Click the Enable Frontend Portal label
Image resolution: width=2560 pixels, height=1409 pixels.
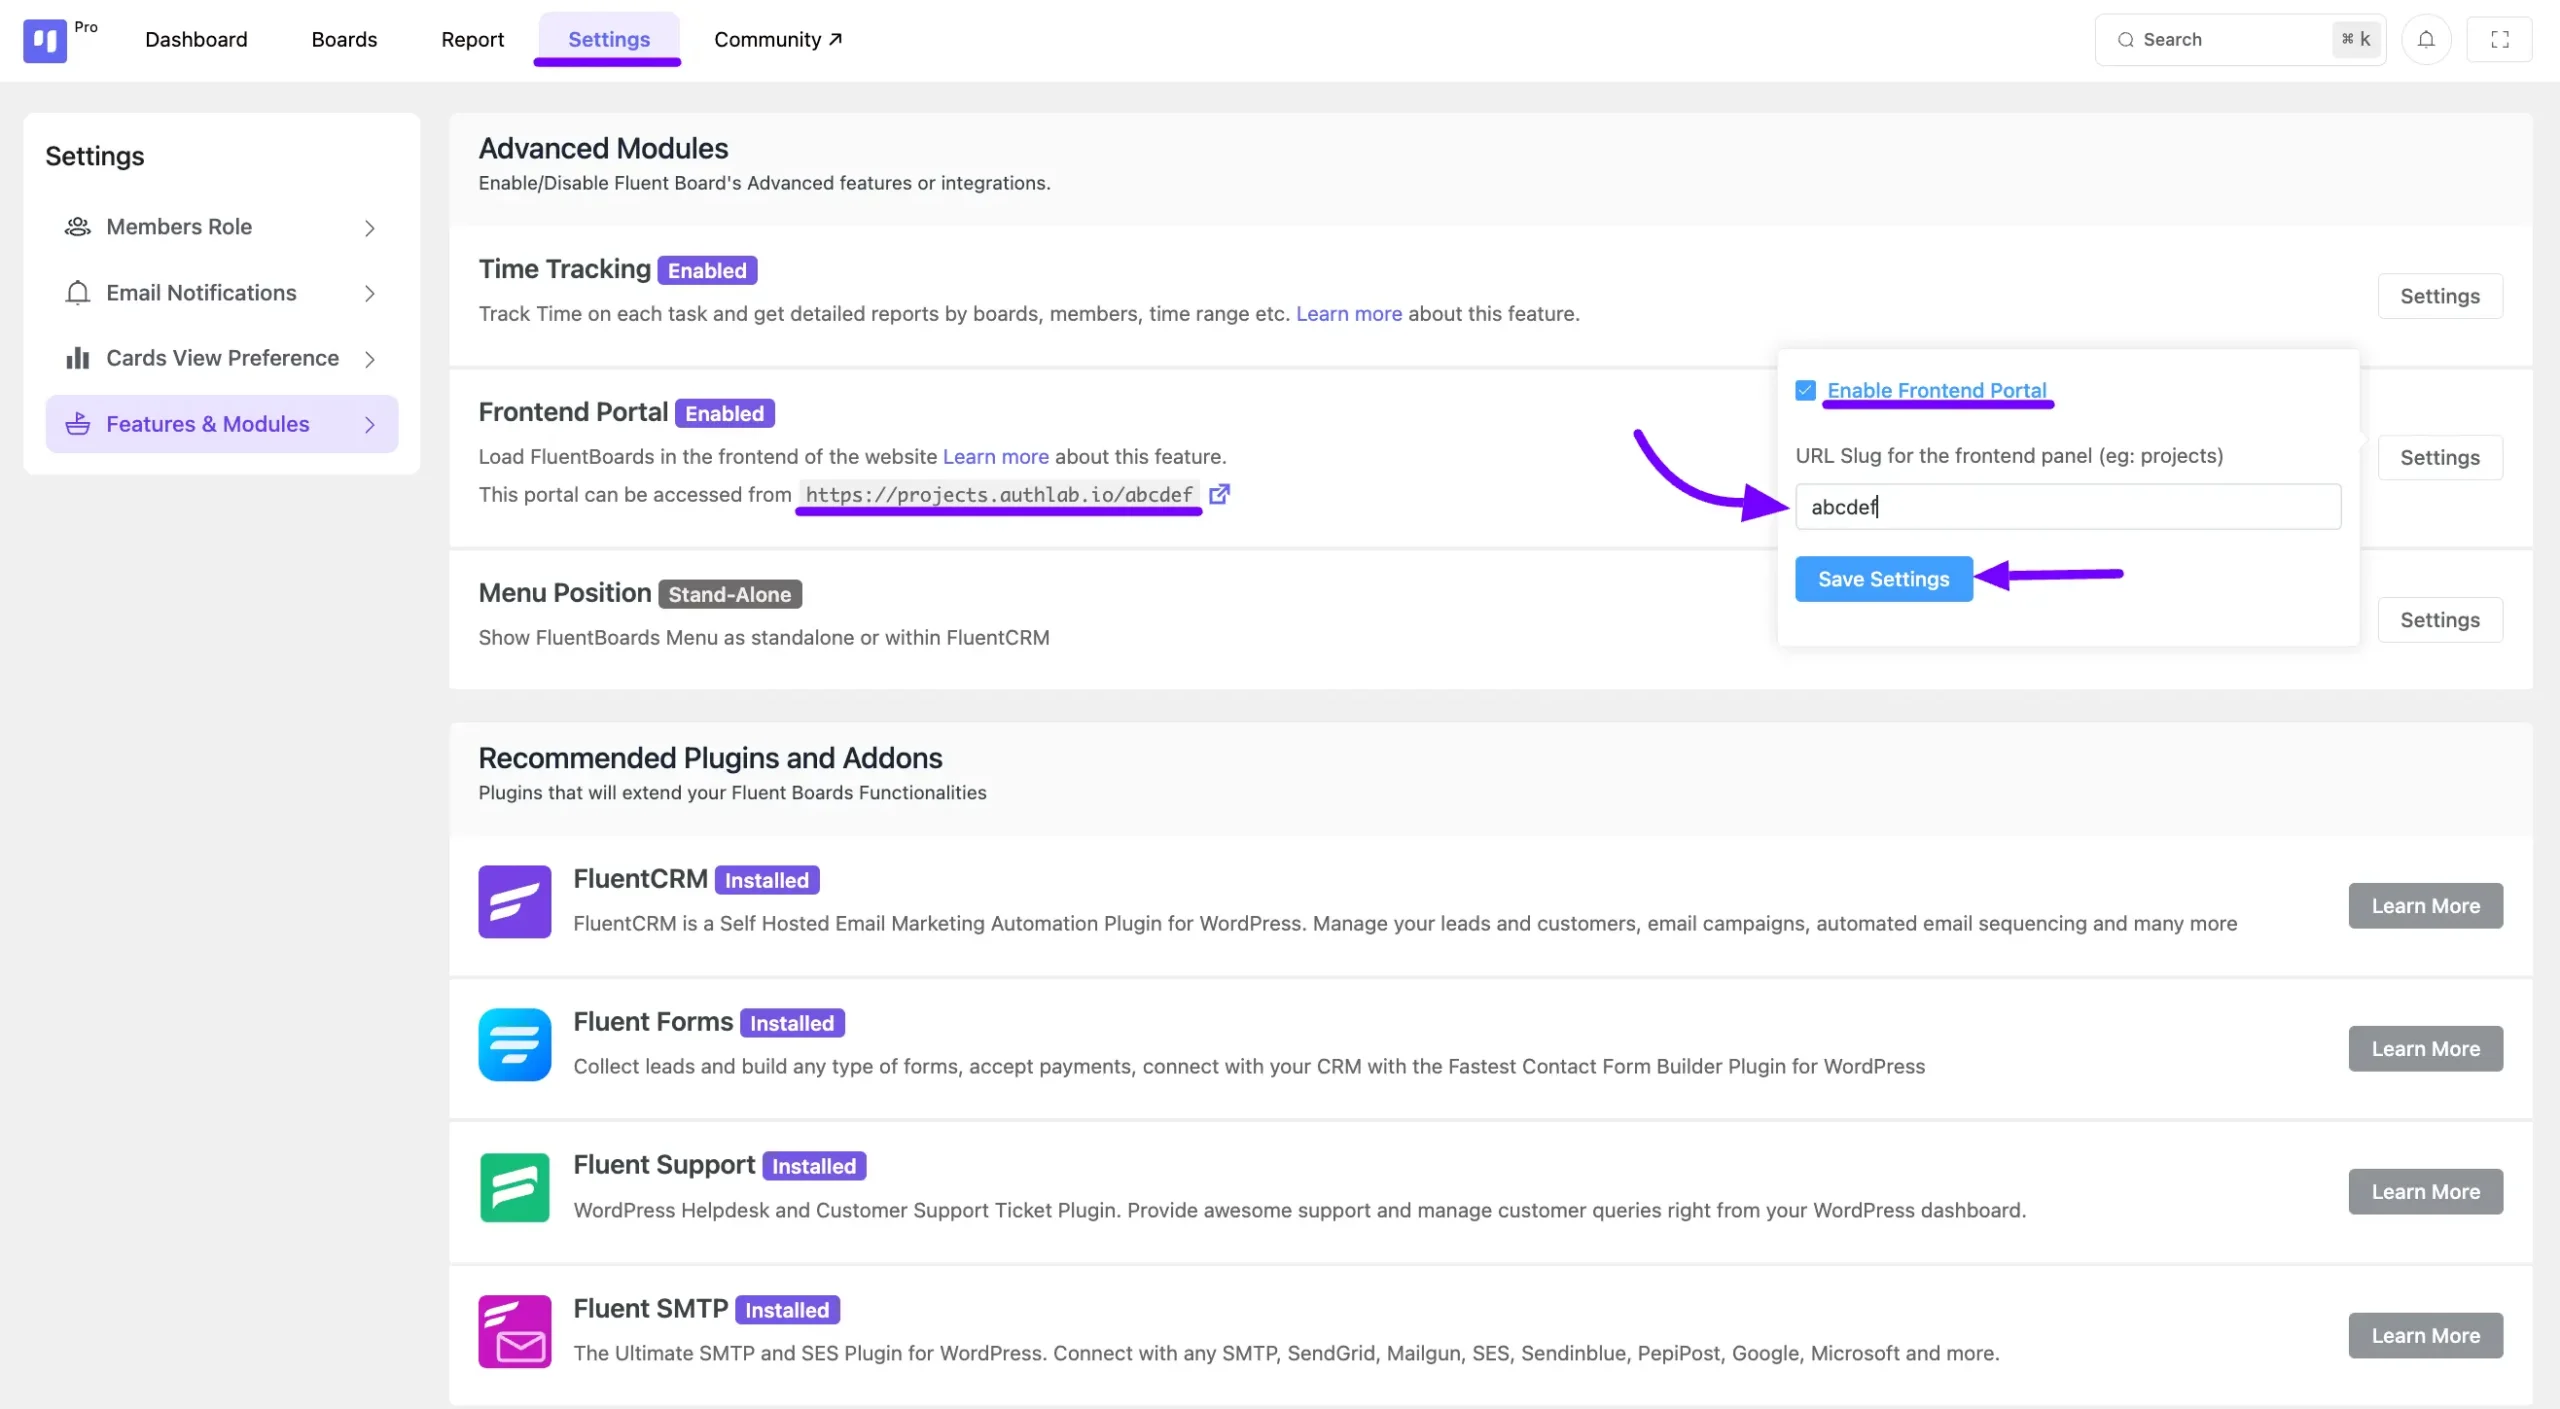(1937, 390)
